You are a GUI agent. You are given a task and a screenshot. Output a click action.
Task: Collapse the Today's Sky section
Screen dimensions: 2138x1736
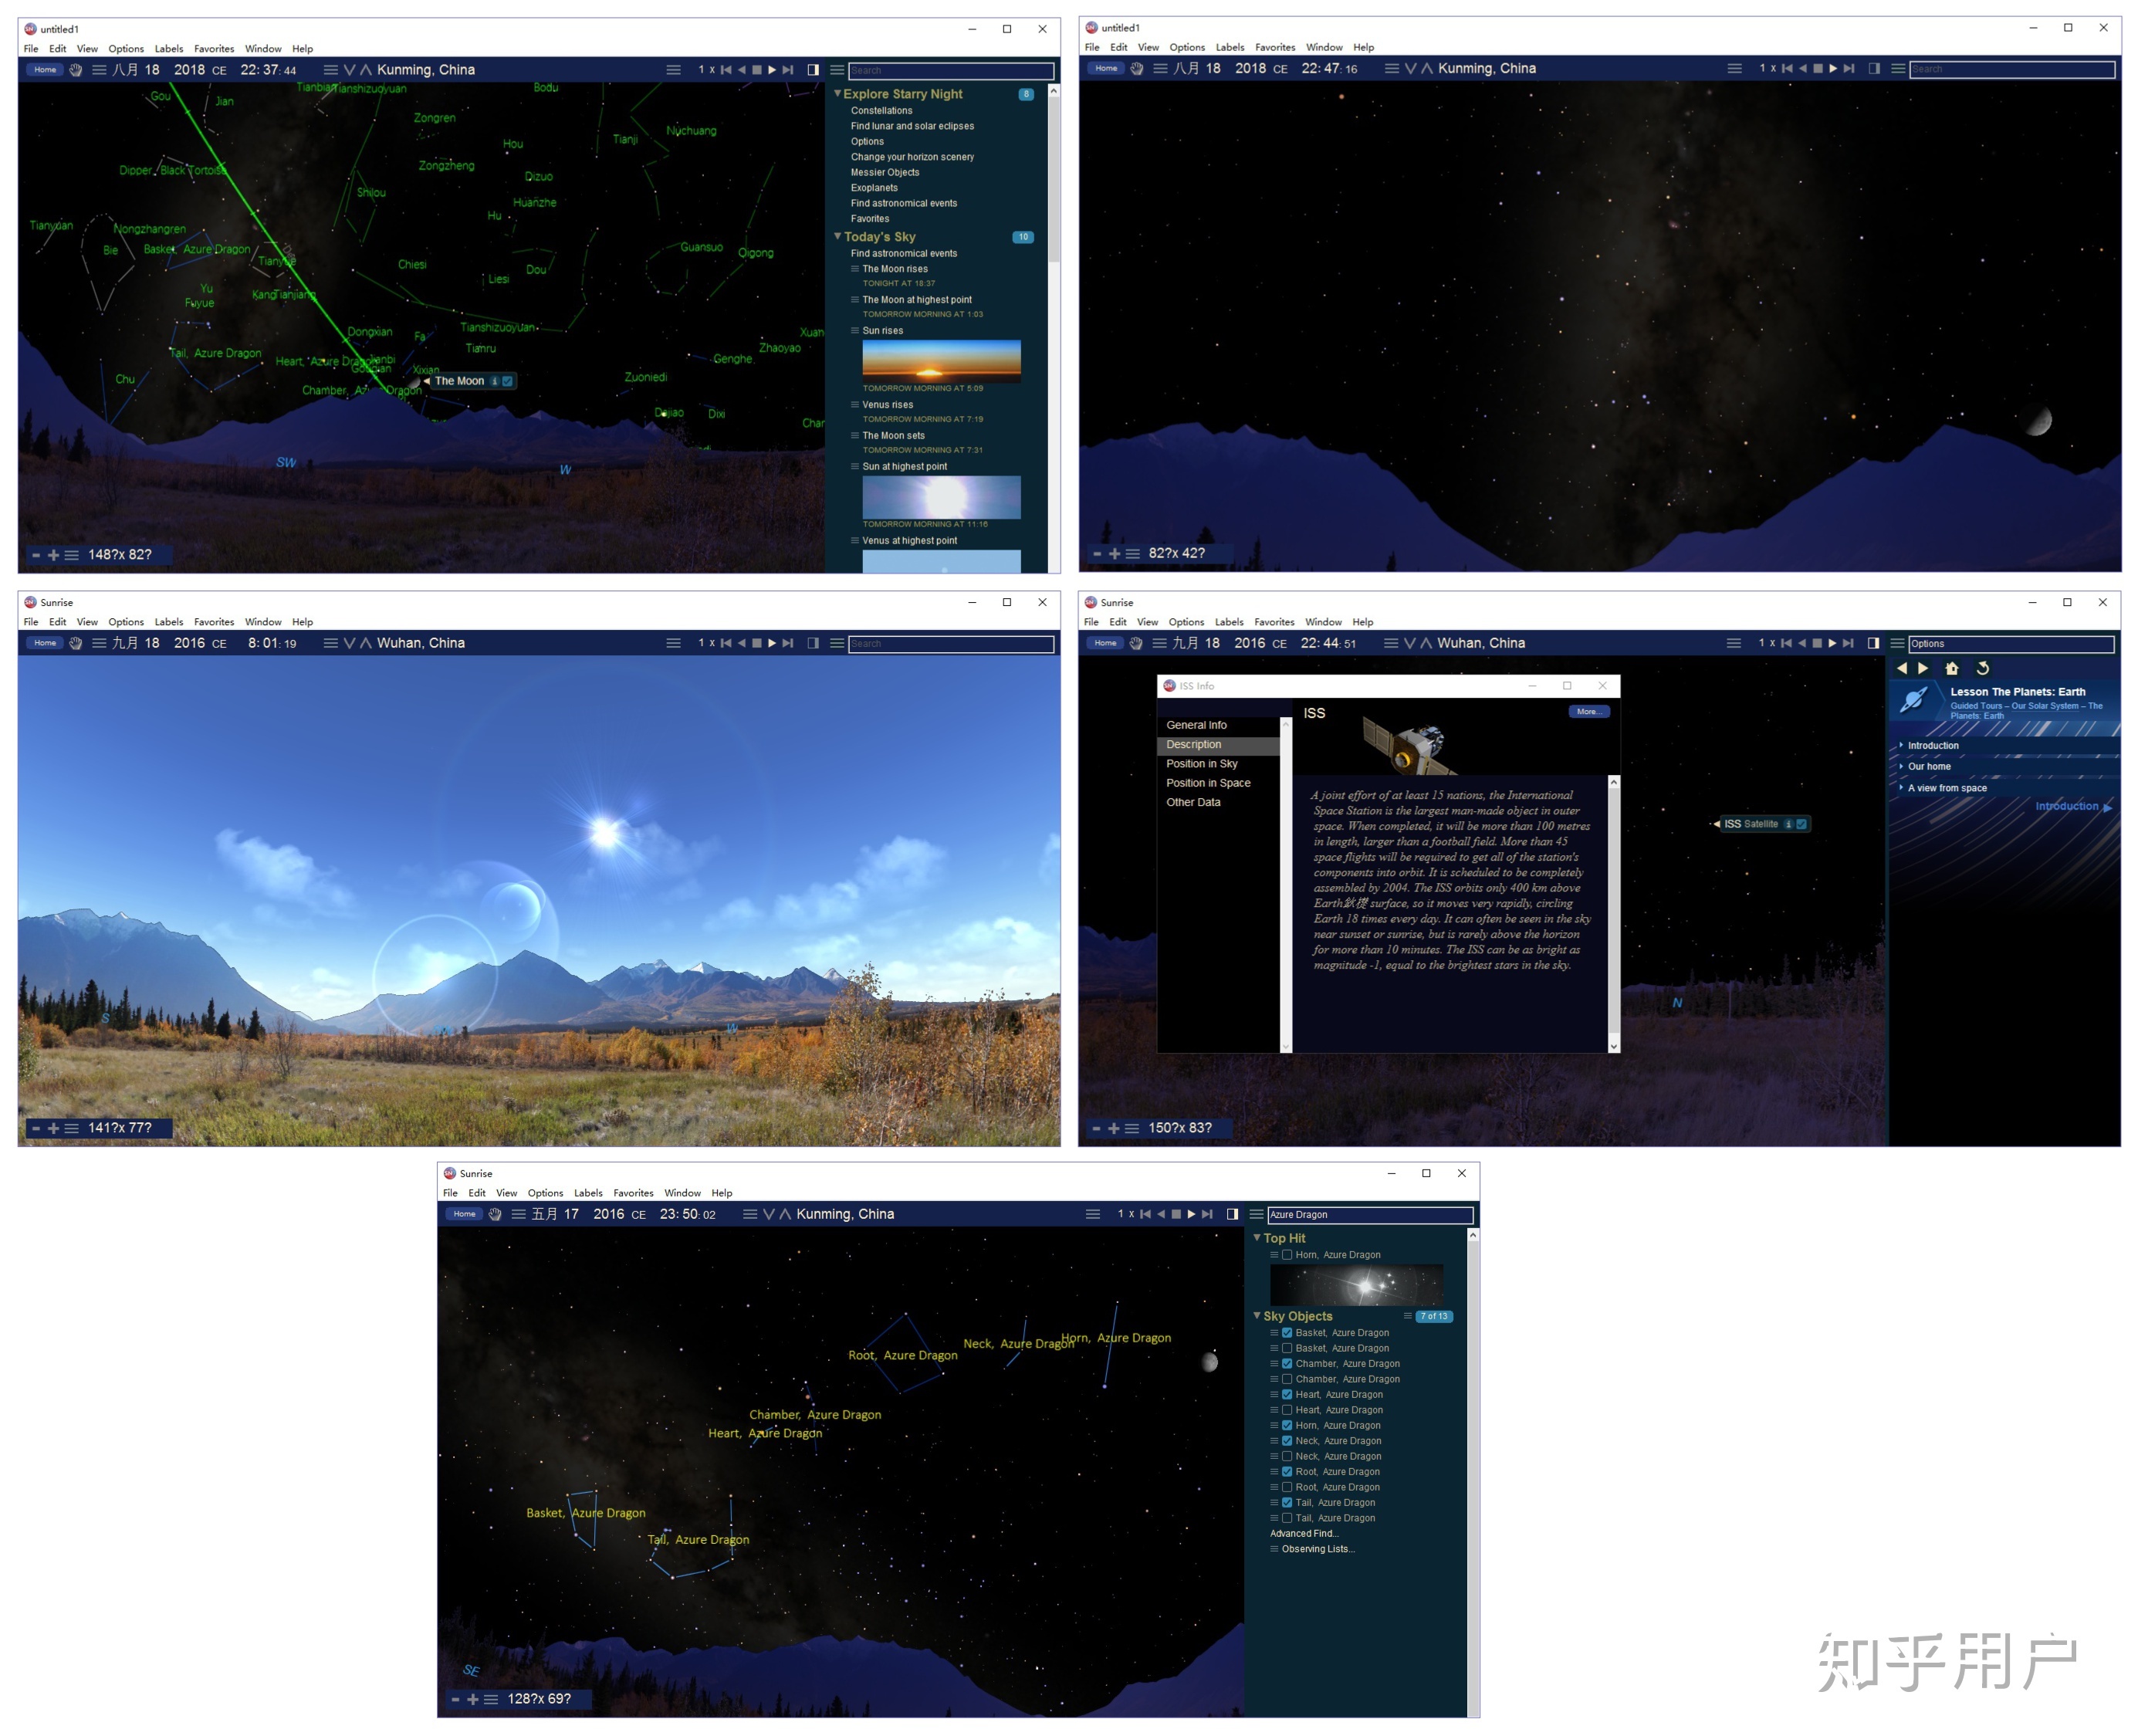click(838, 236)
